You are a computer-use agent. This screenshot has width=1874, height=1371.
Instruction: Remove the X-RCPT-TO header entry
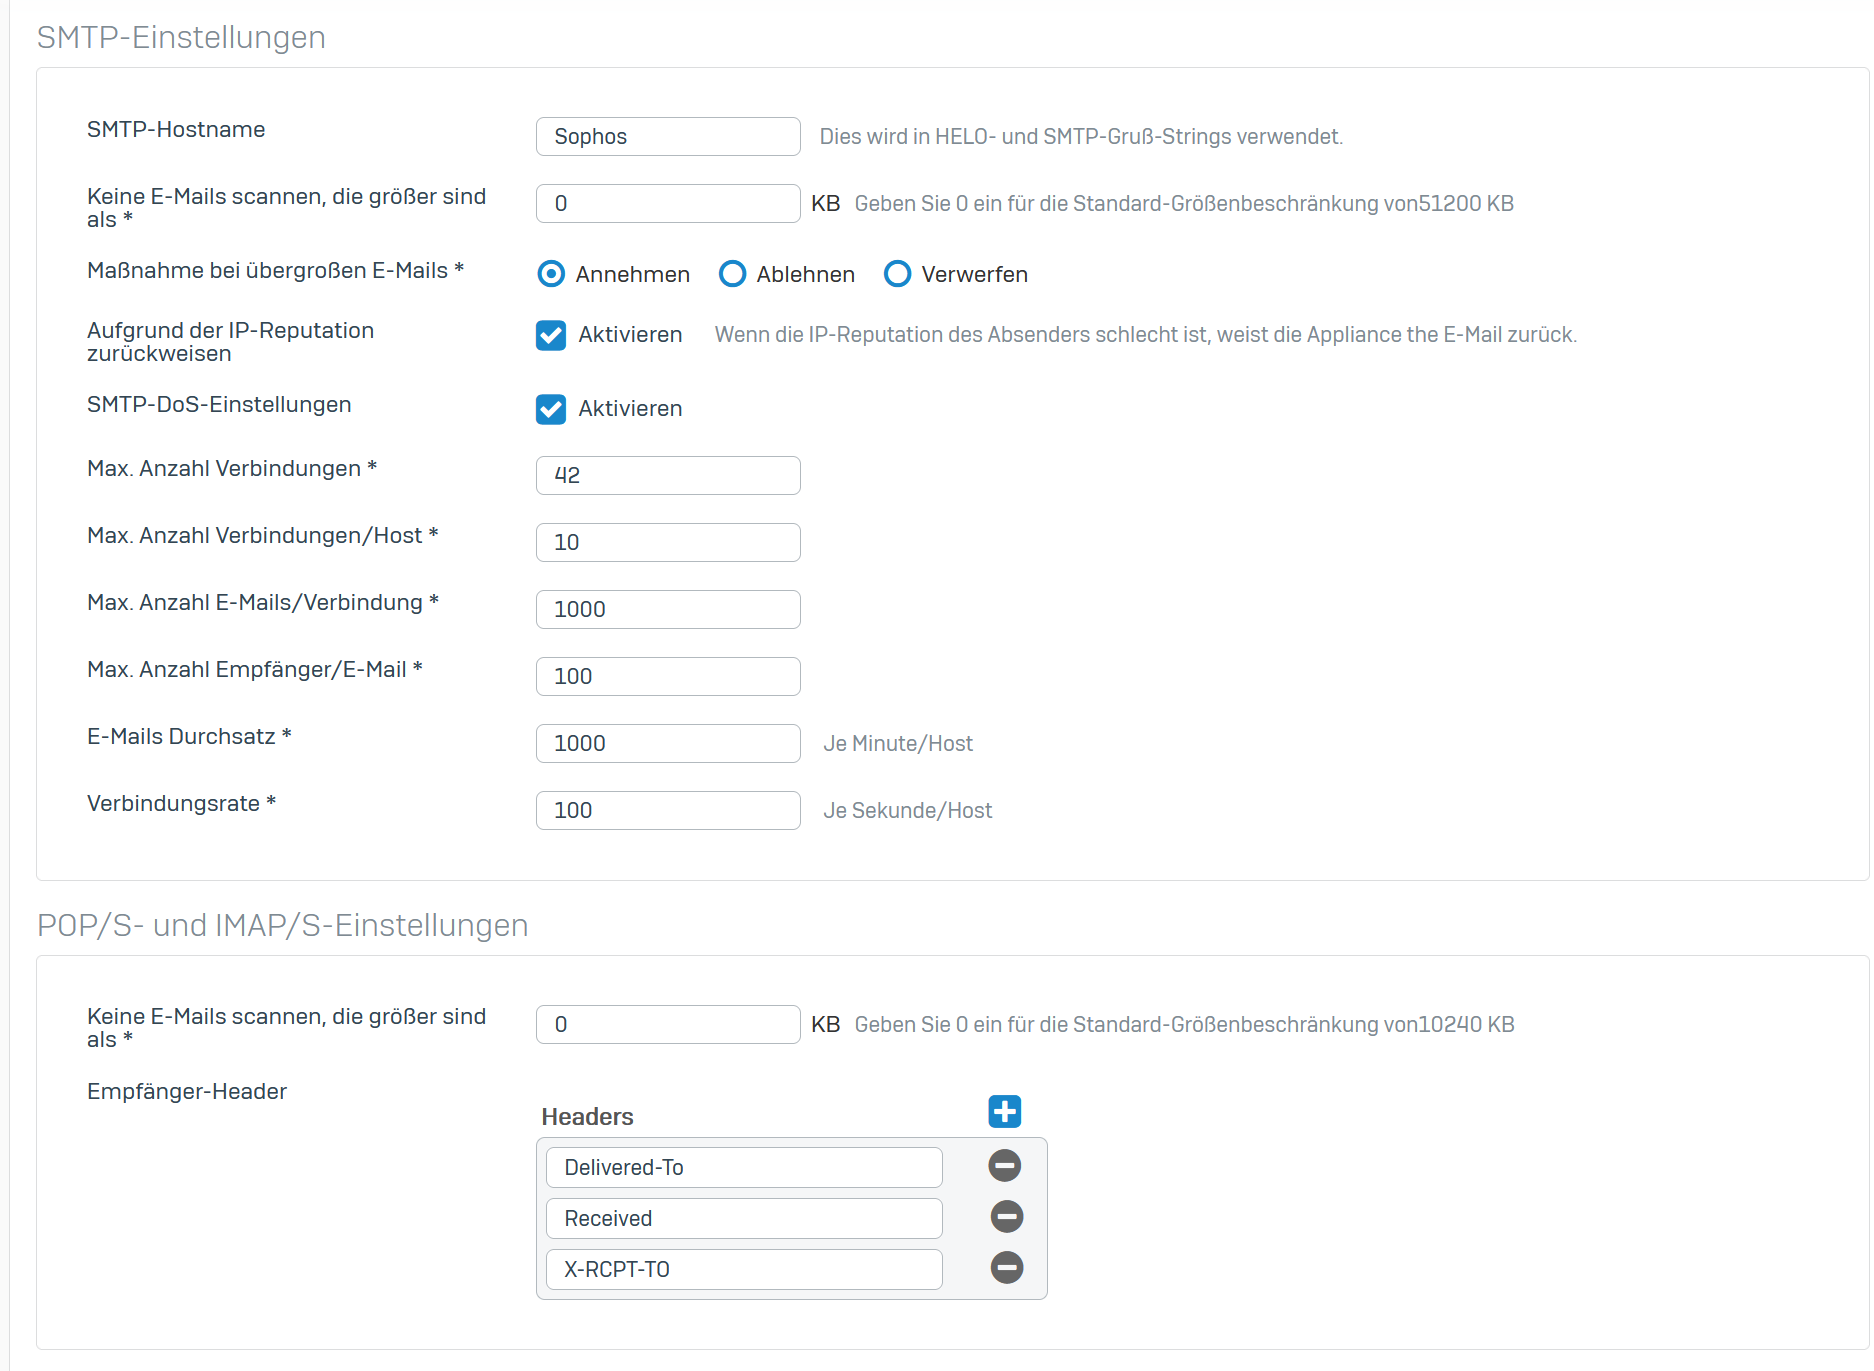point(1006,1267)
